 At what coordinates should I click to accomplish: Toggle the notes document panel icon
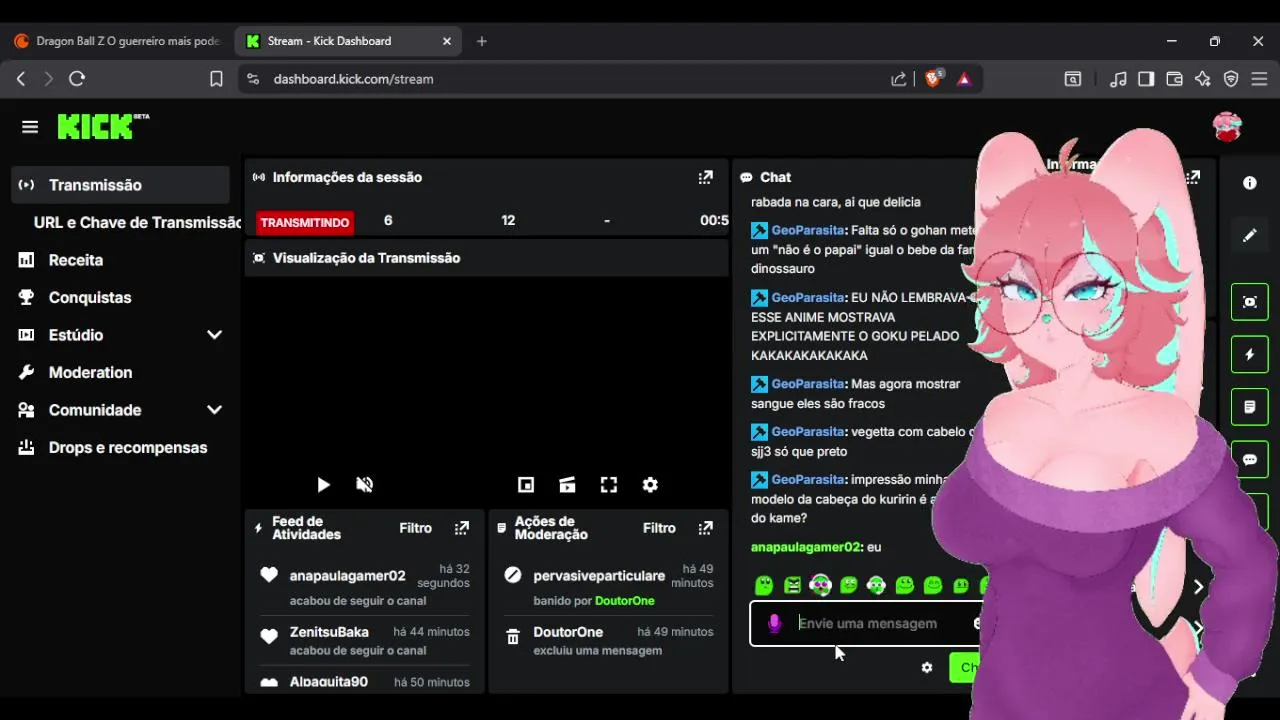click(1250, 407)
